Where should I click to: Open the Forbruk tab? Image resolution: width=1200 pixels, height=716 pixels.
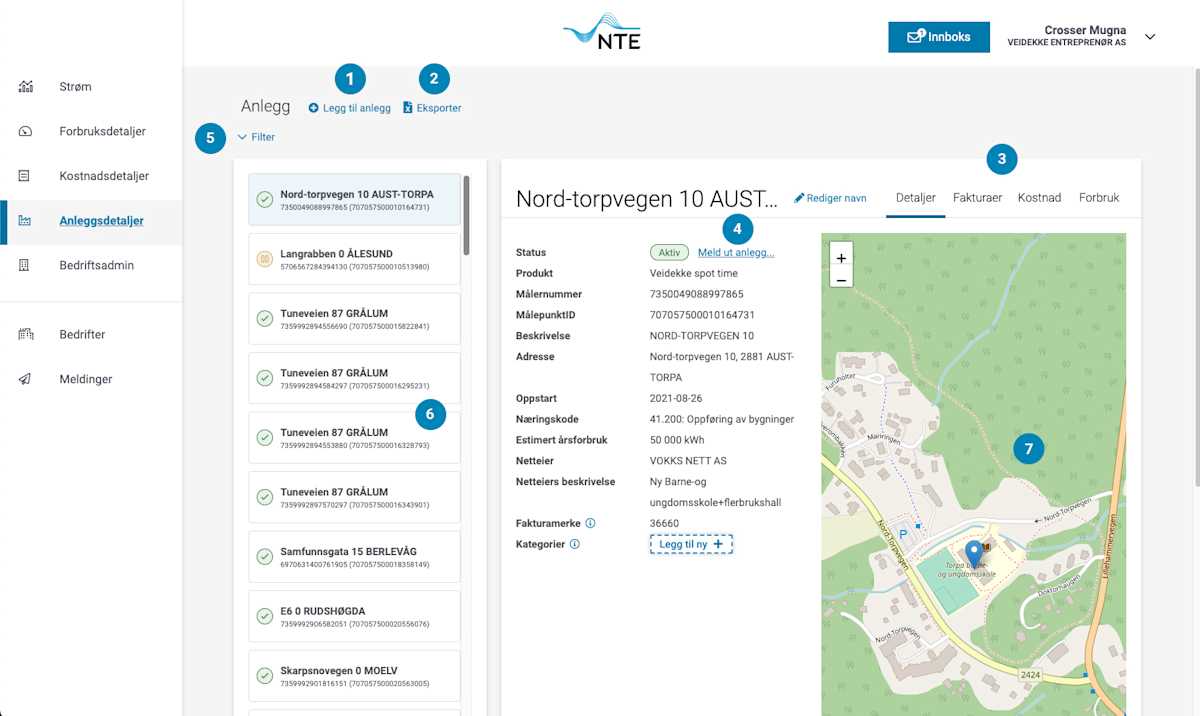click(x=1099, y=198)
